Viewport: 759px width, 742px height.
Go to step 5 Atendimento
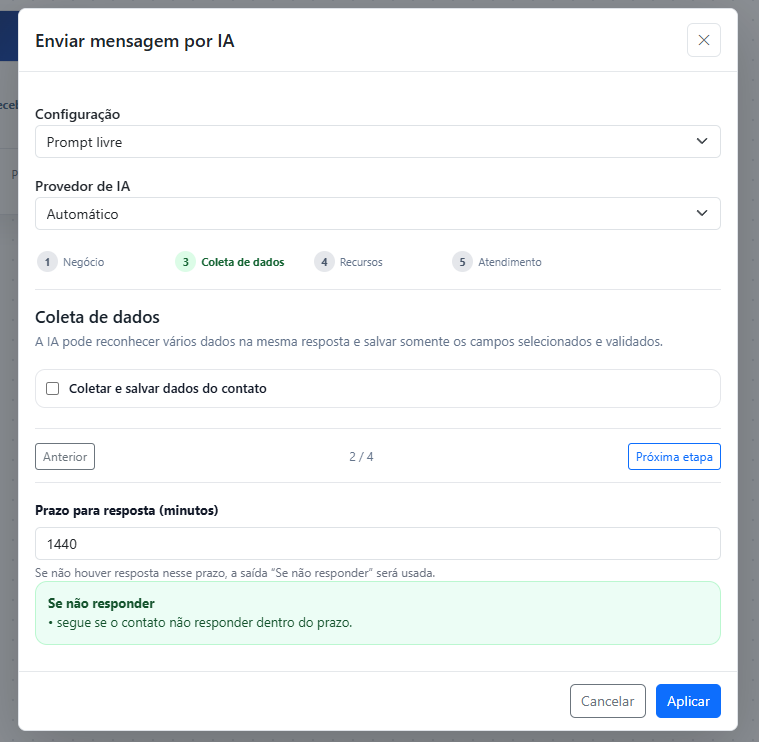(x=497, y=262)
